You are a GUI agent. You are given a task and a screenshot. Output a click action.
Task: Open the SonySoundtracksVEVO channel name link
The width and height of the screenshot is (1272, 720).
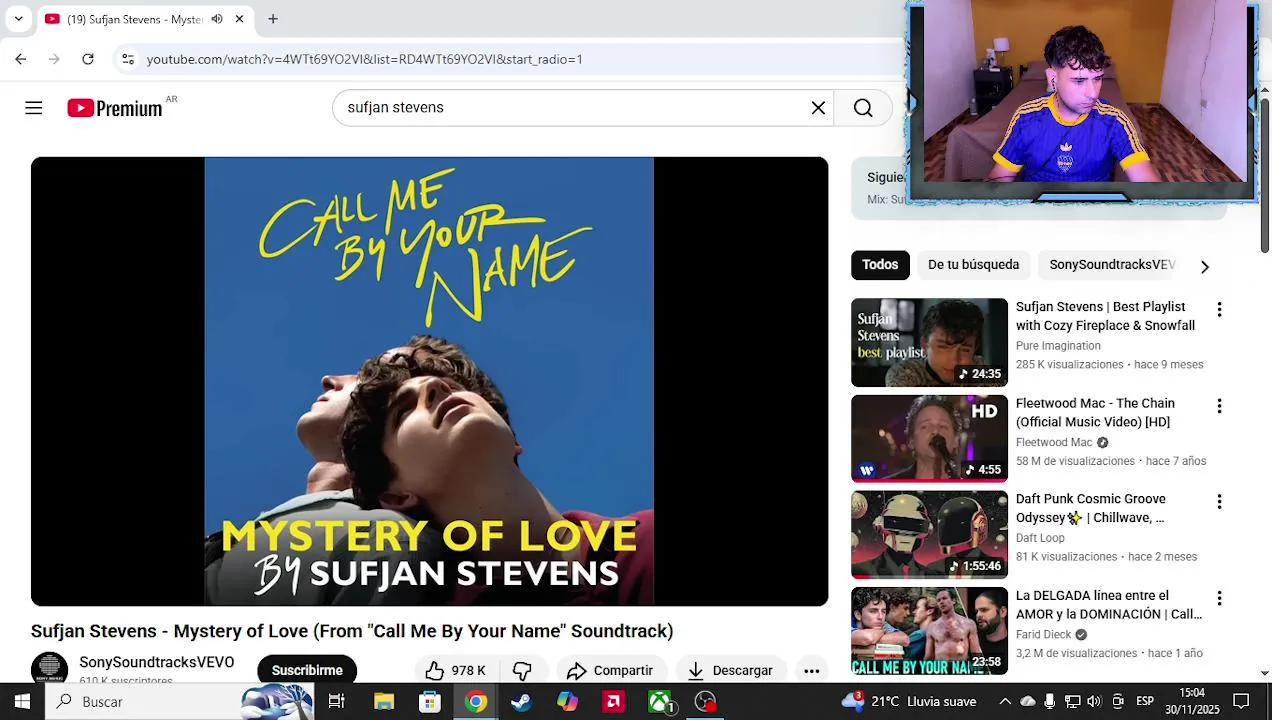pyautogui.click(x=157, y=662)
